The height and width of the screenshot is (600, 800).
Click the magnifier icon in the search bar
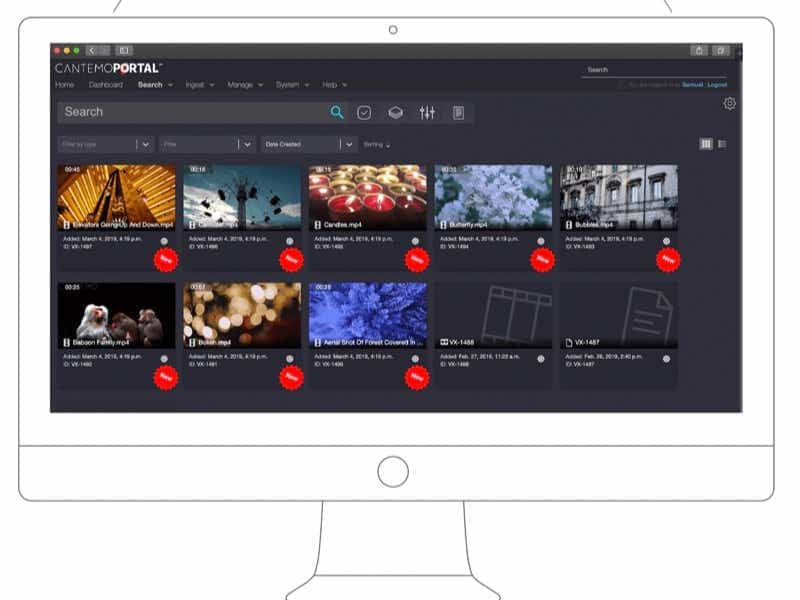point(337,112)
